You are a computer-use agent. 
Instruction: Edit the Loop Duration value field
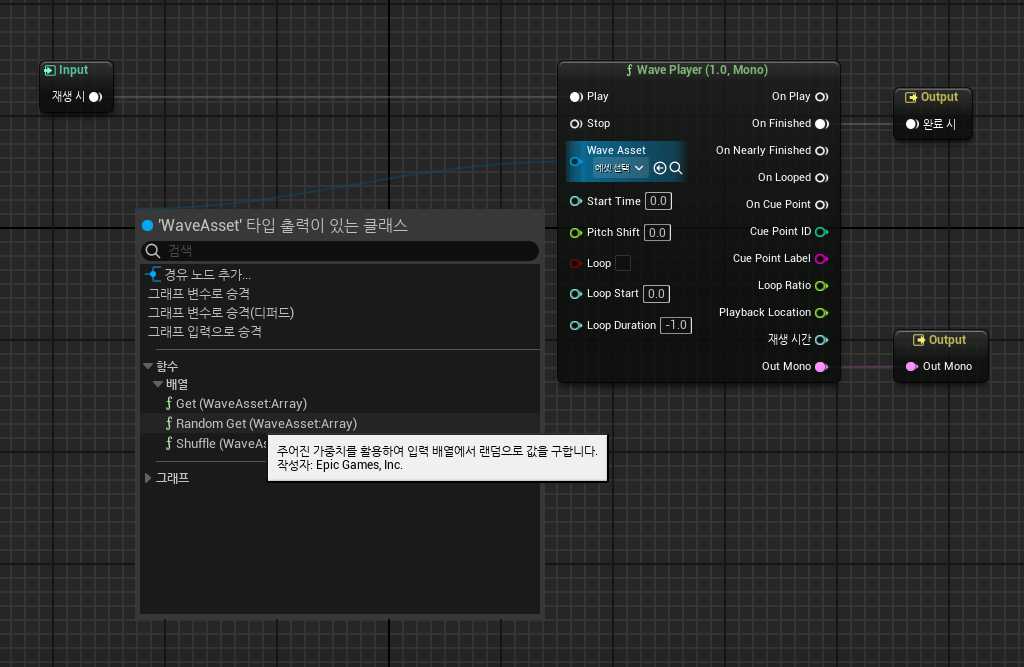point(676,325)
